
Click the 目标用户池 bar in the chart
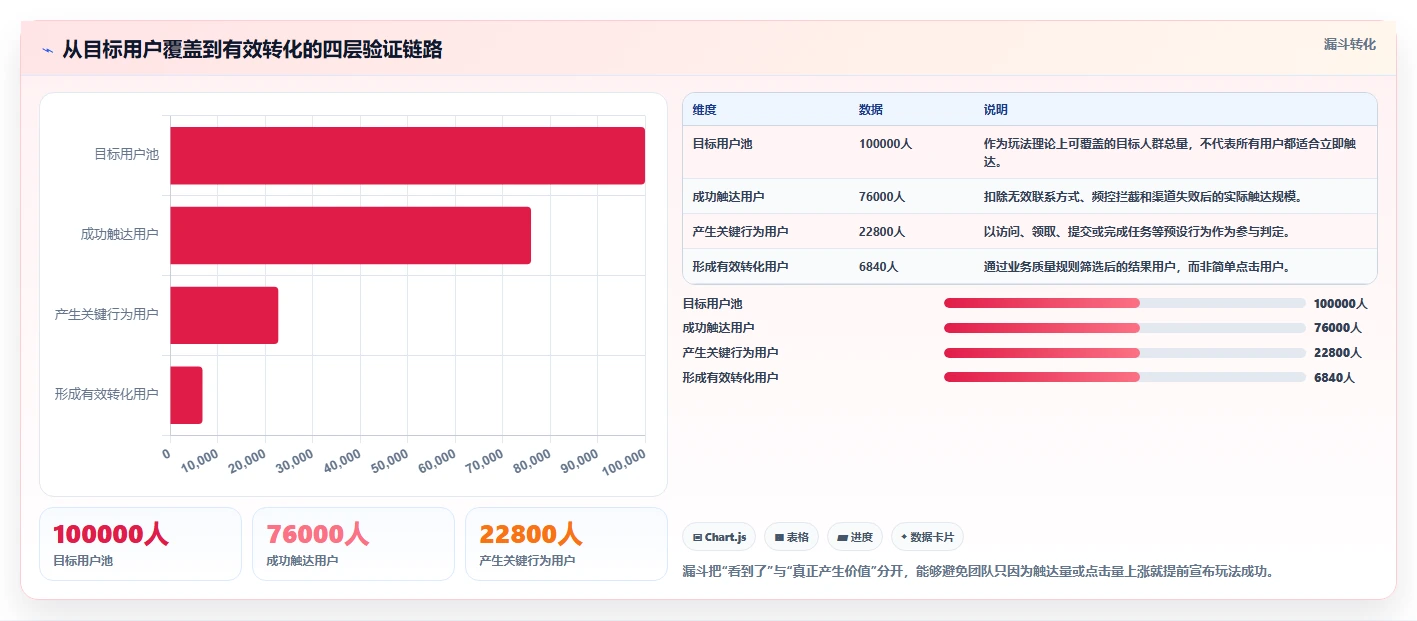[407, 155]
